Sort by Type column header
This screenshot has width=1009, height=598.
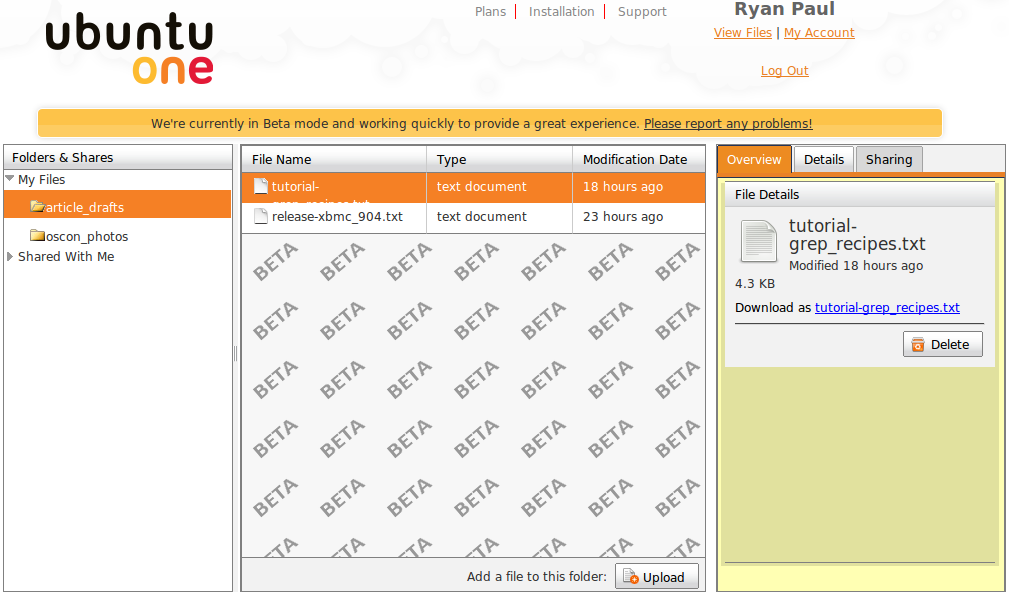(499, 160)
